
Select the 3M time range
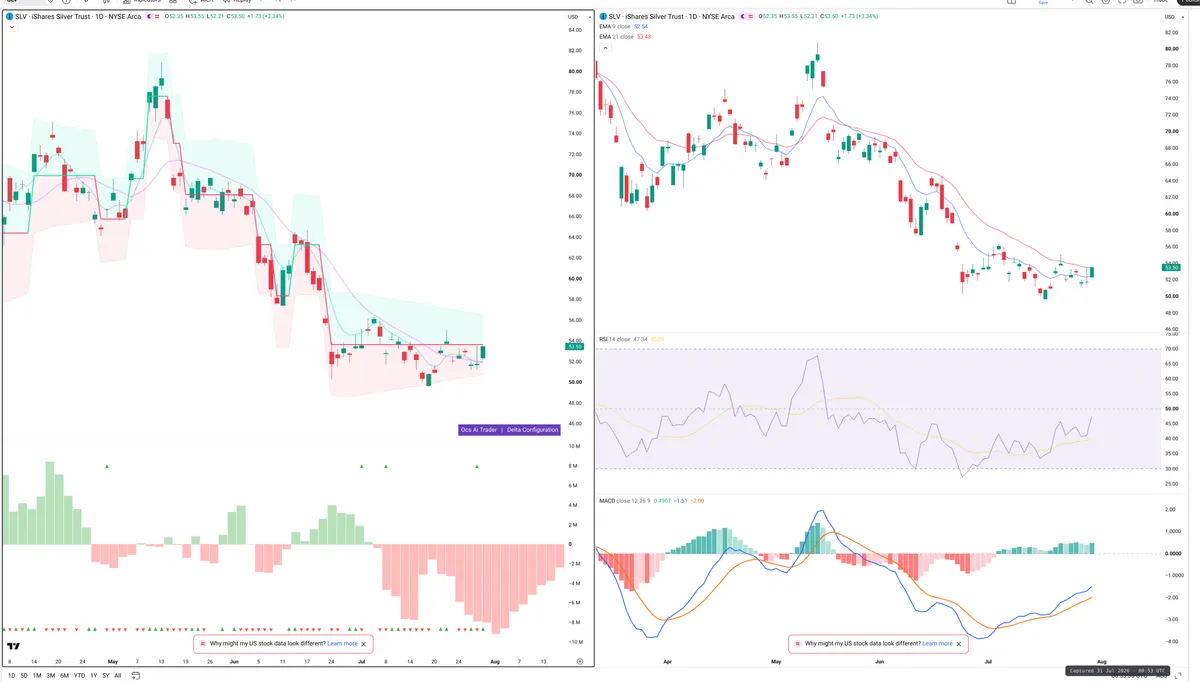pos(51,676)
